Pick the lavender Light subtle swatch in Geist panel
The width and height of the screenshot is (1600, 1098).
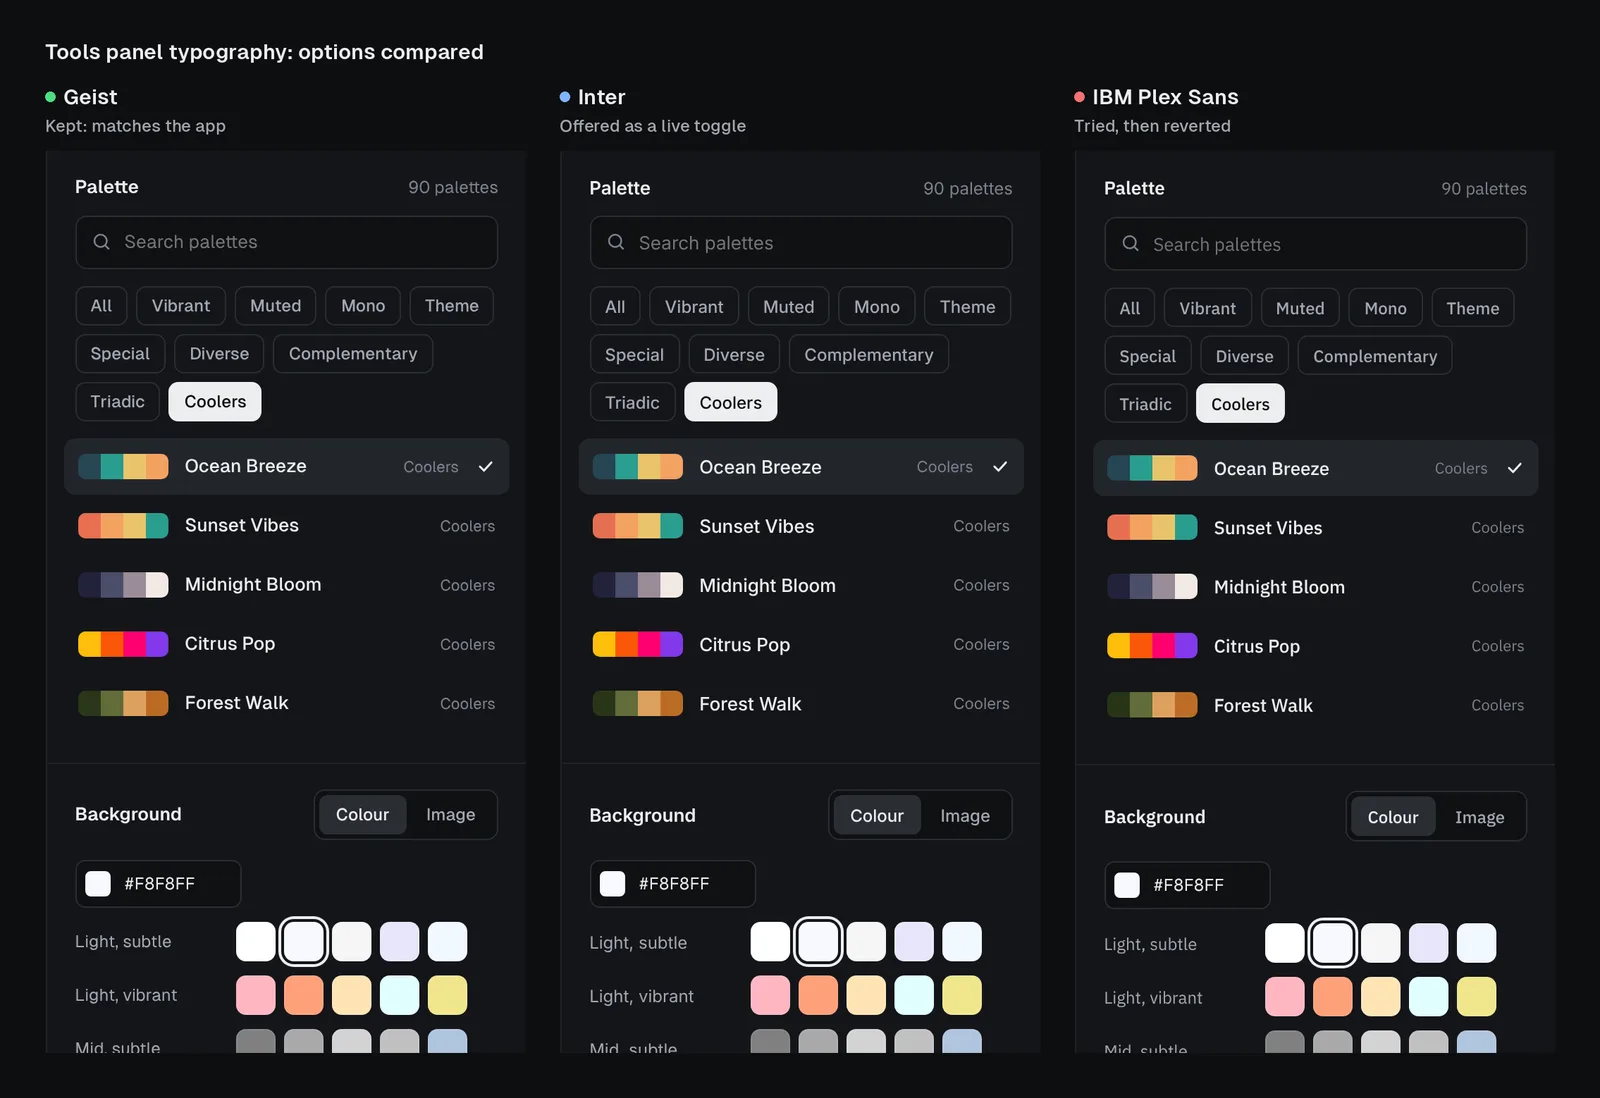point(399,941)
